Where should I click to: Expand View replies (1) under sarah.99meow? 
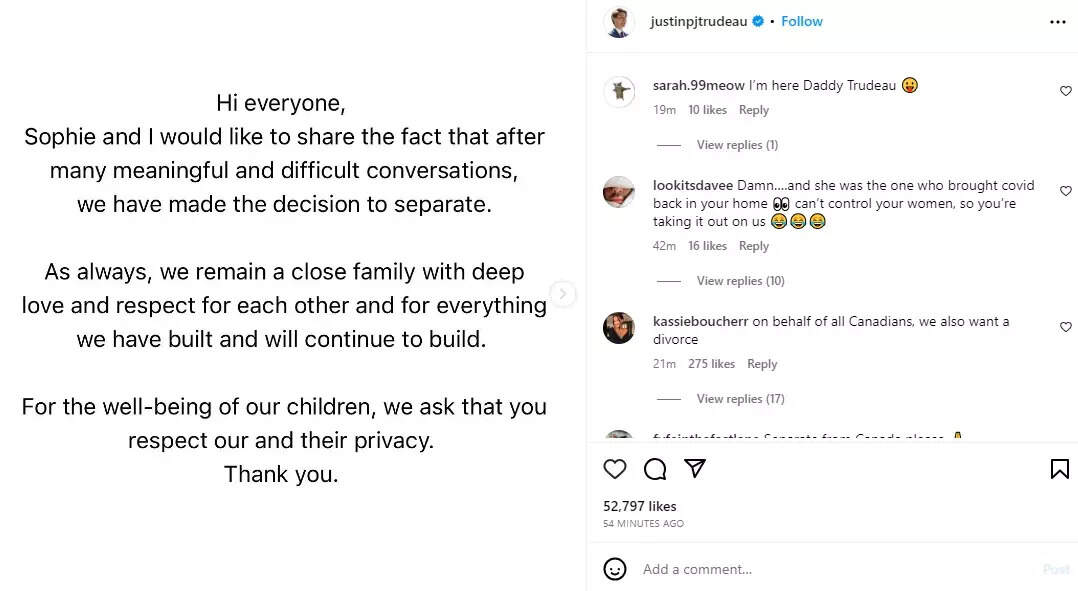coord(737,145)
